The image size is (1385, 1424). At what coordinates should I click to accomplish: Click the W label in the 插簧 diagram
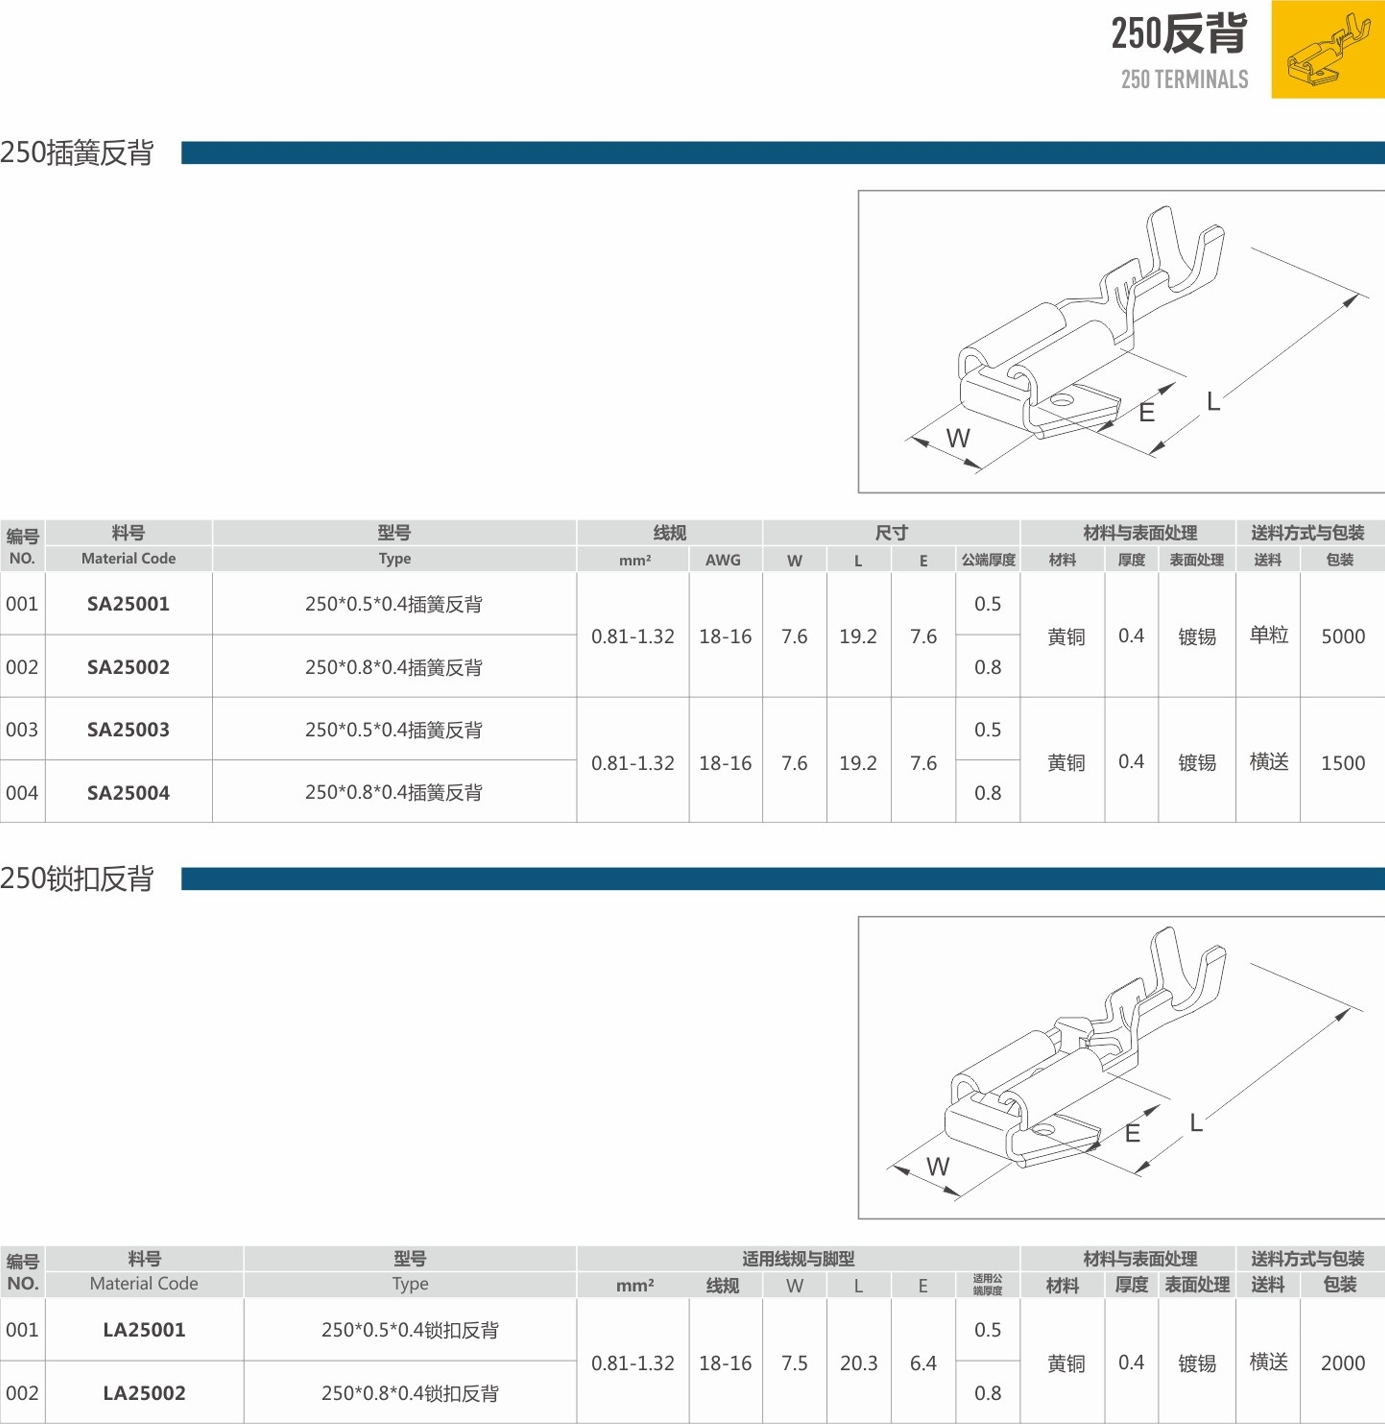957,438
